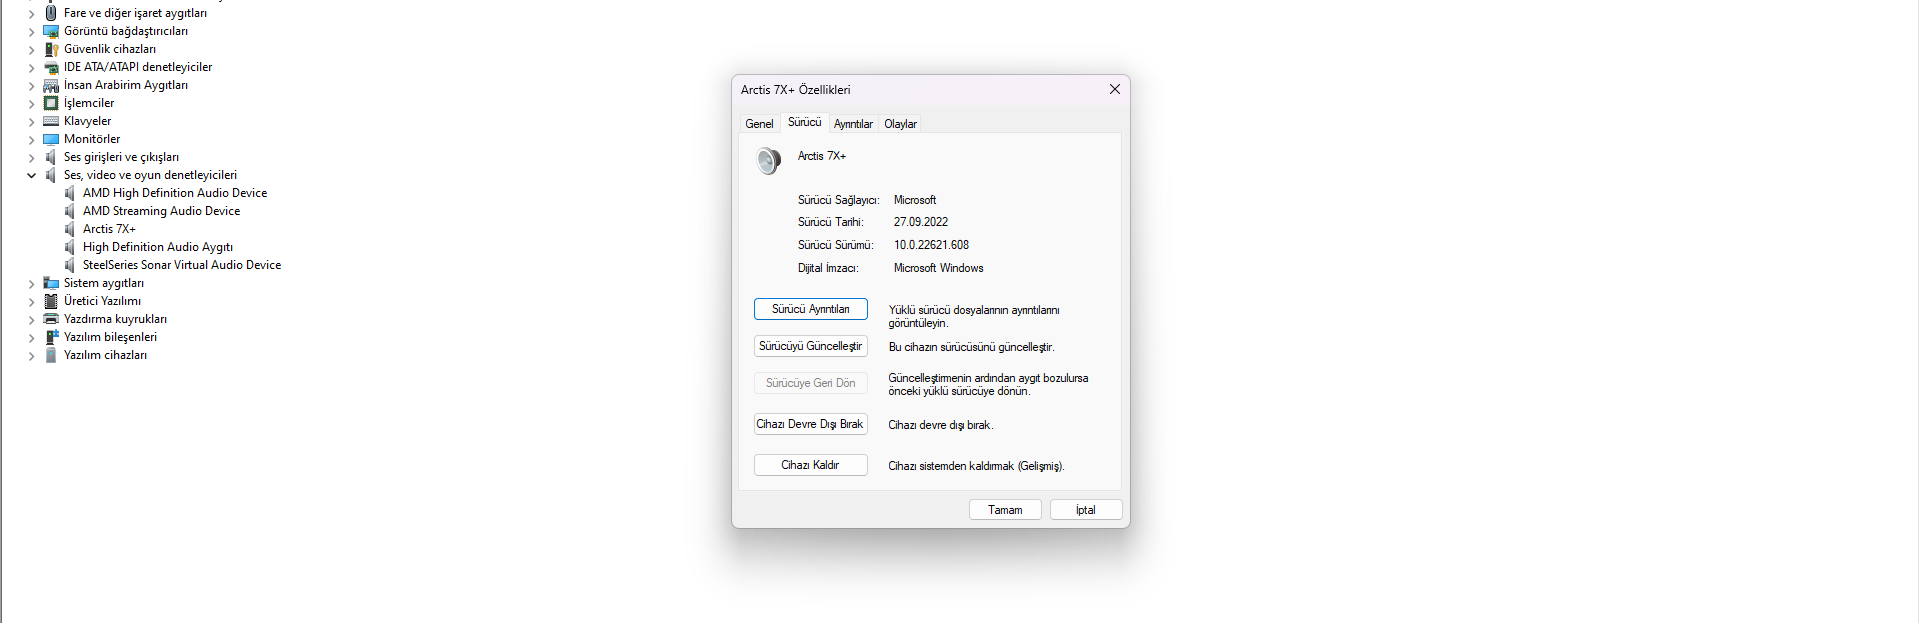Select Ses girişleri ve çıkışları label
The height and width of the screenshot is (623, 1920).
click(121, 157)
